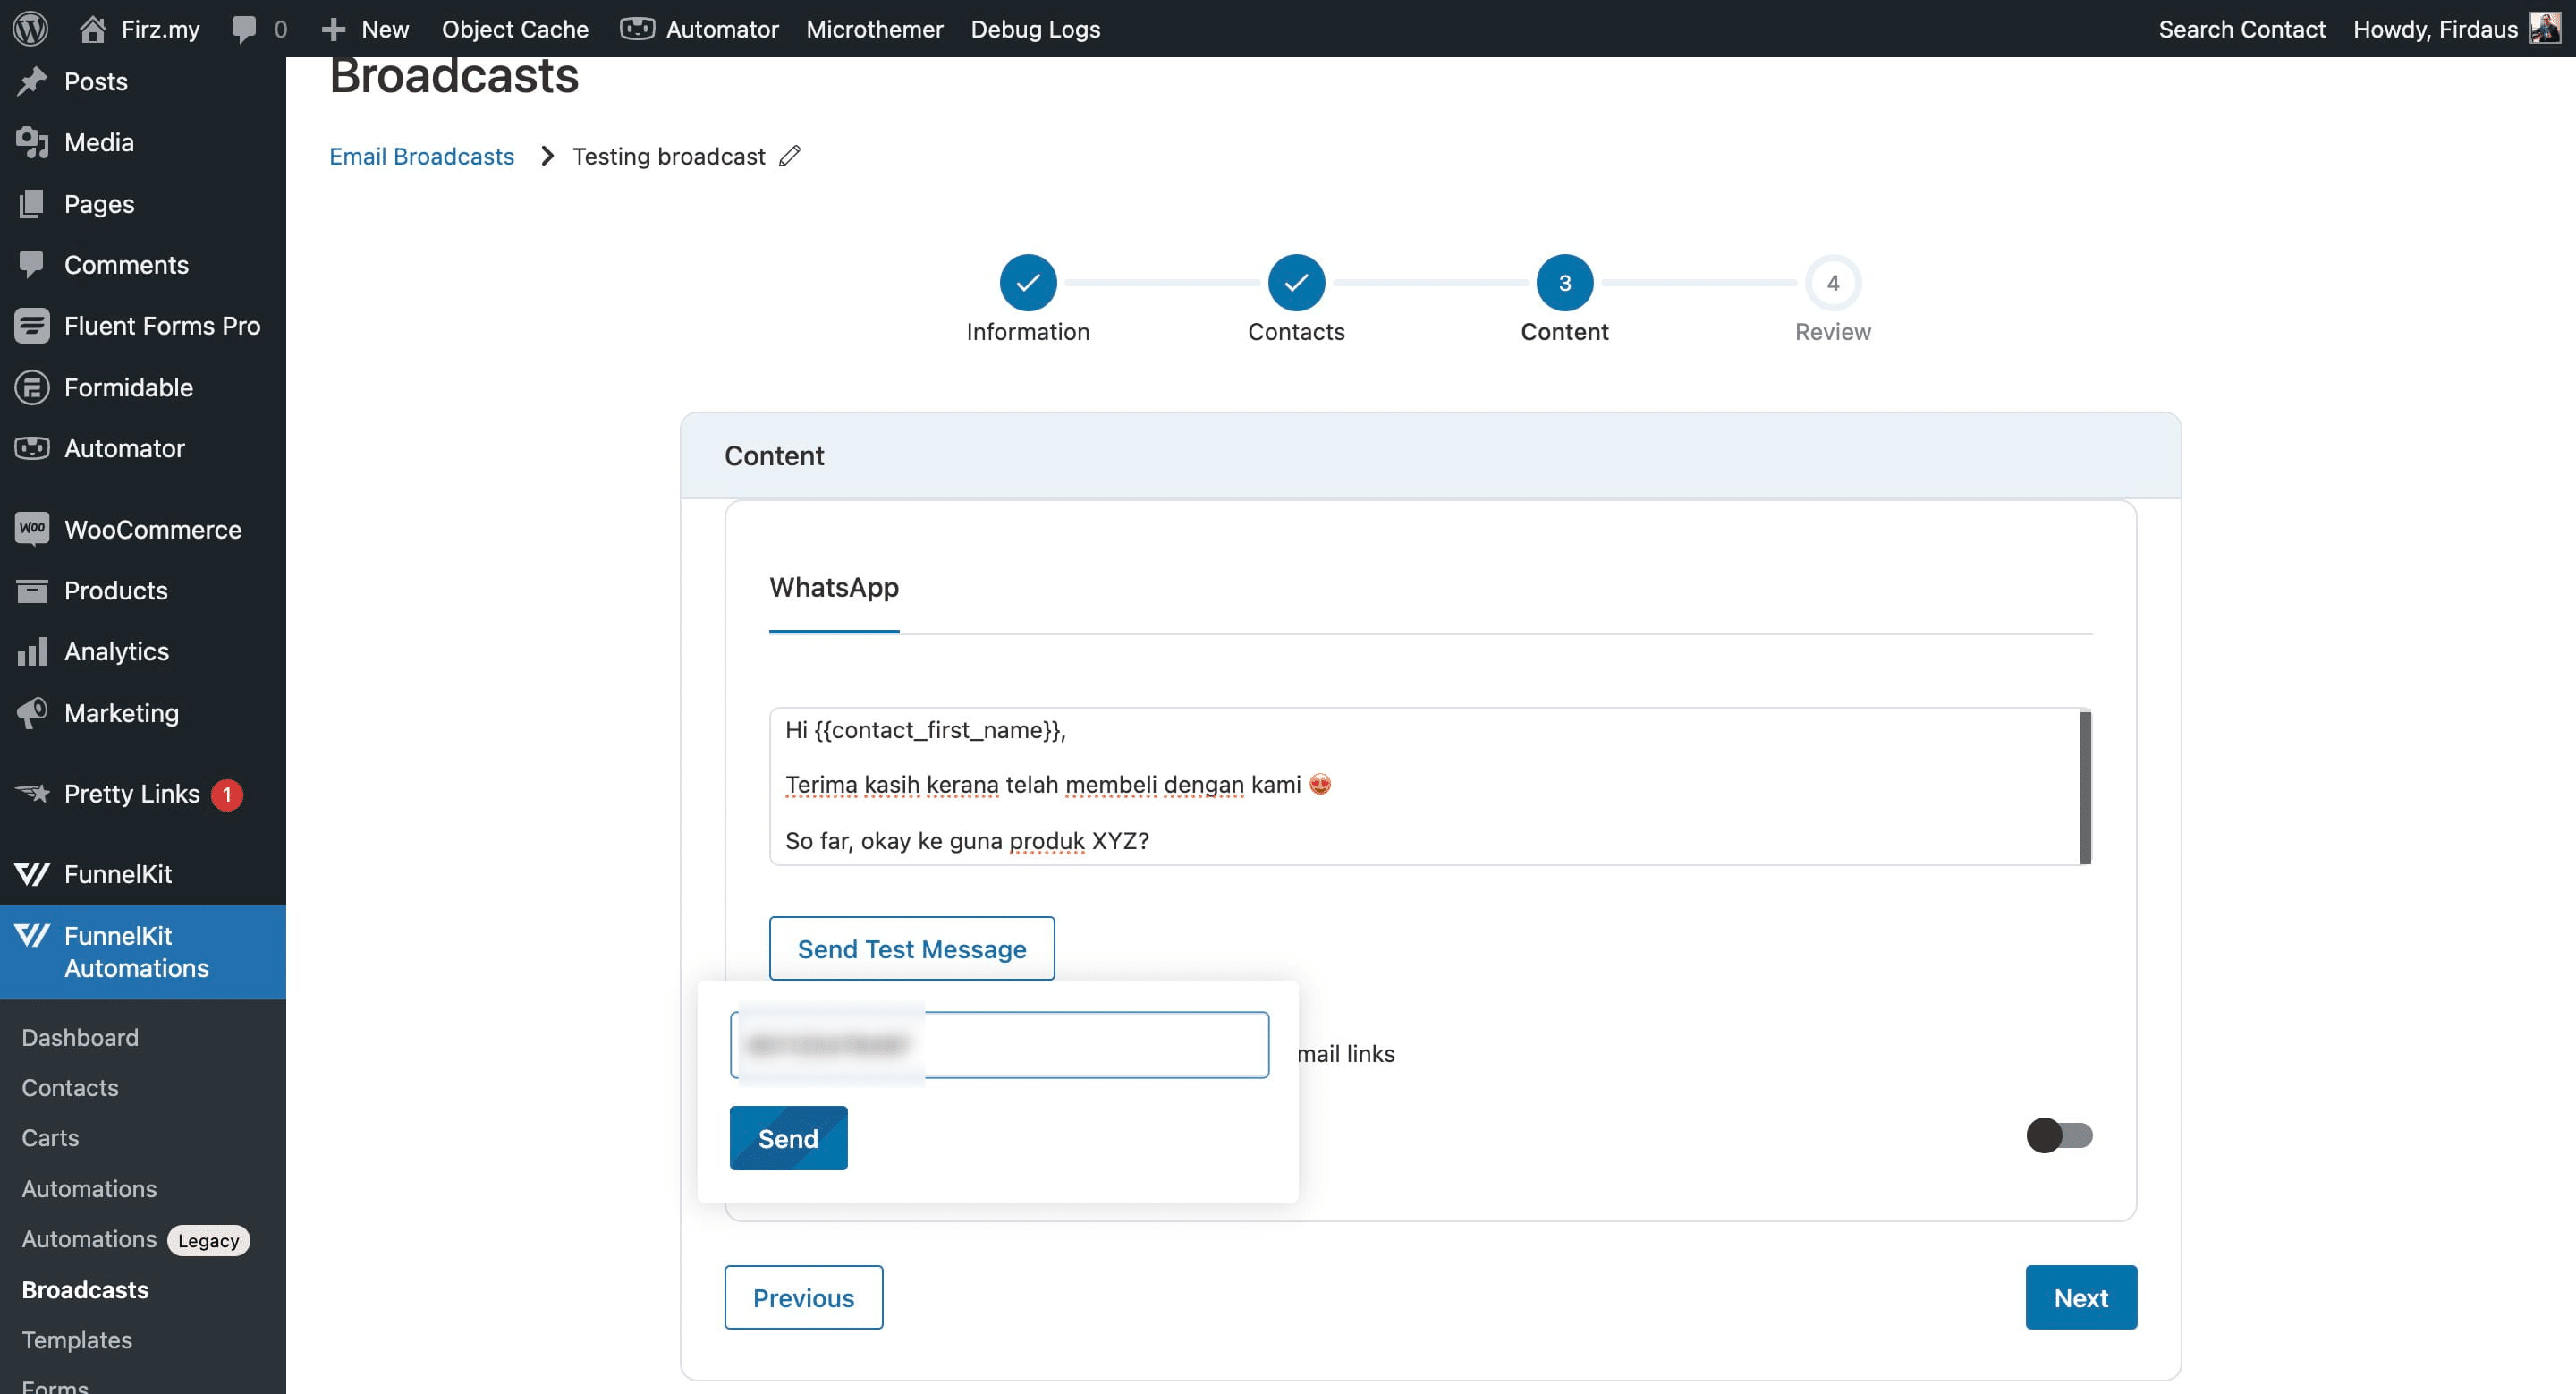Click the Send Test Message button
The height and width of the screenshot is (1394, 2576).
[911, 948]
